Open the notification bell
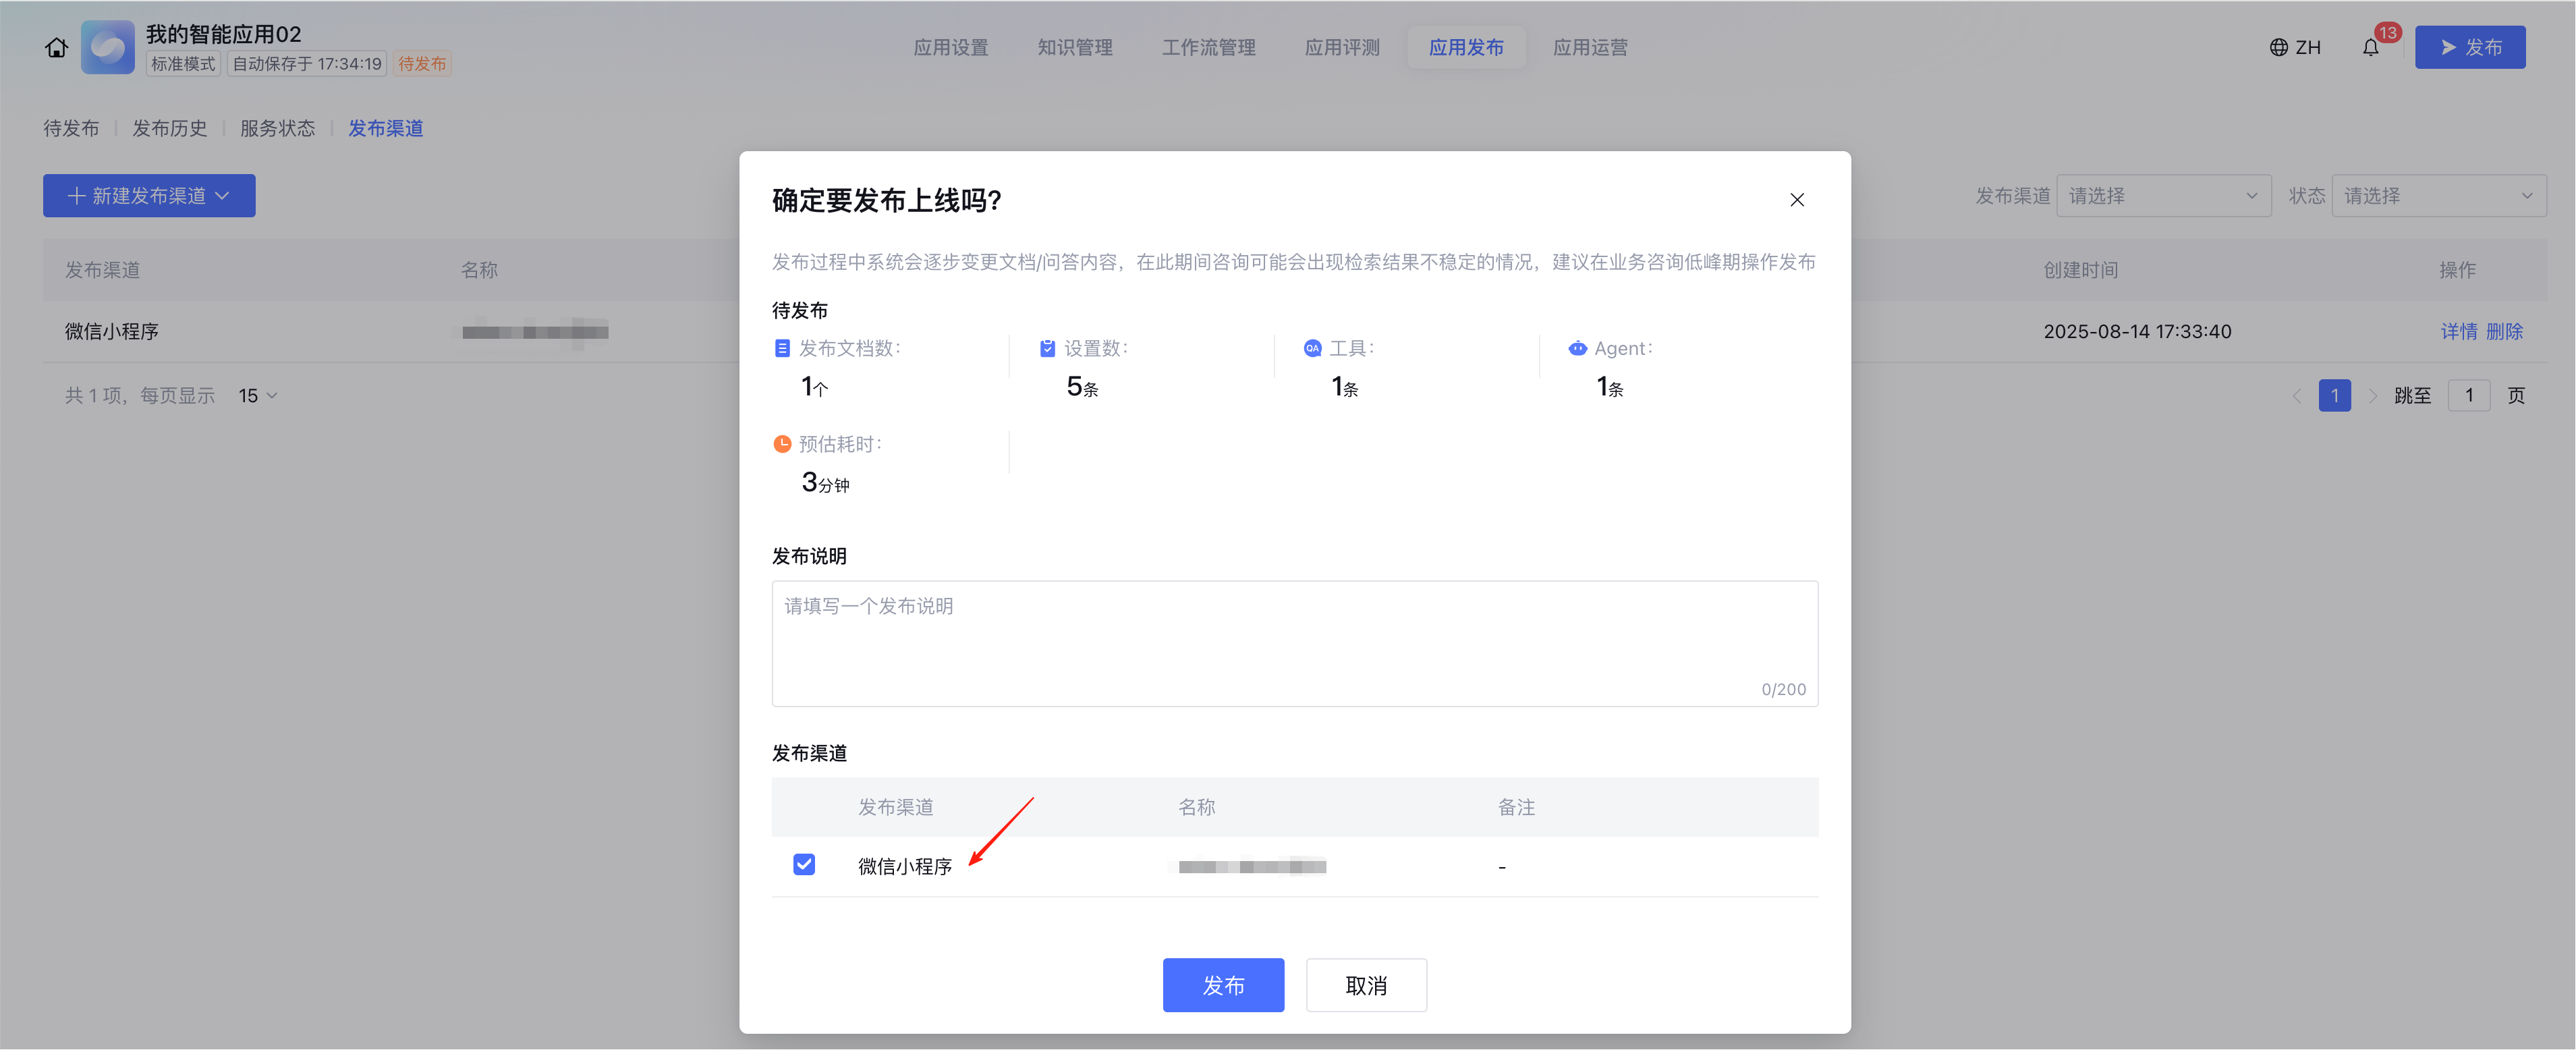 (x=2371, y=47)
